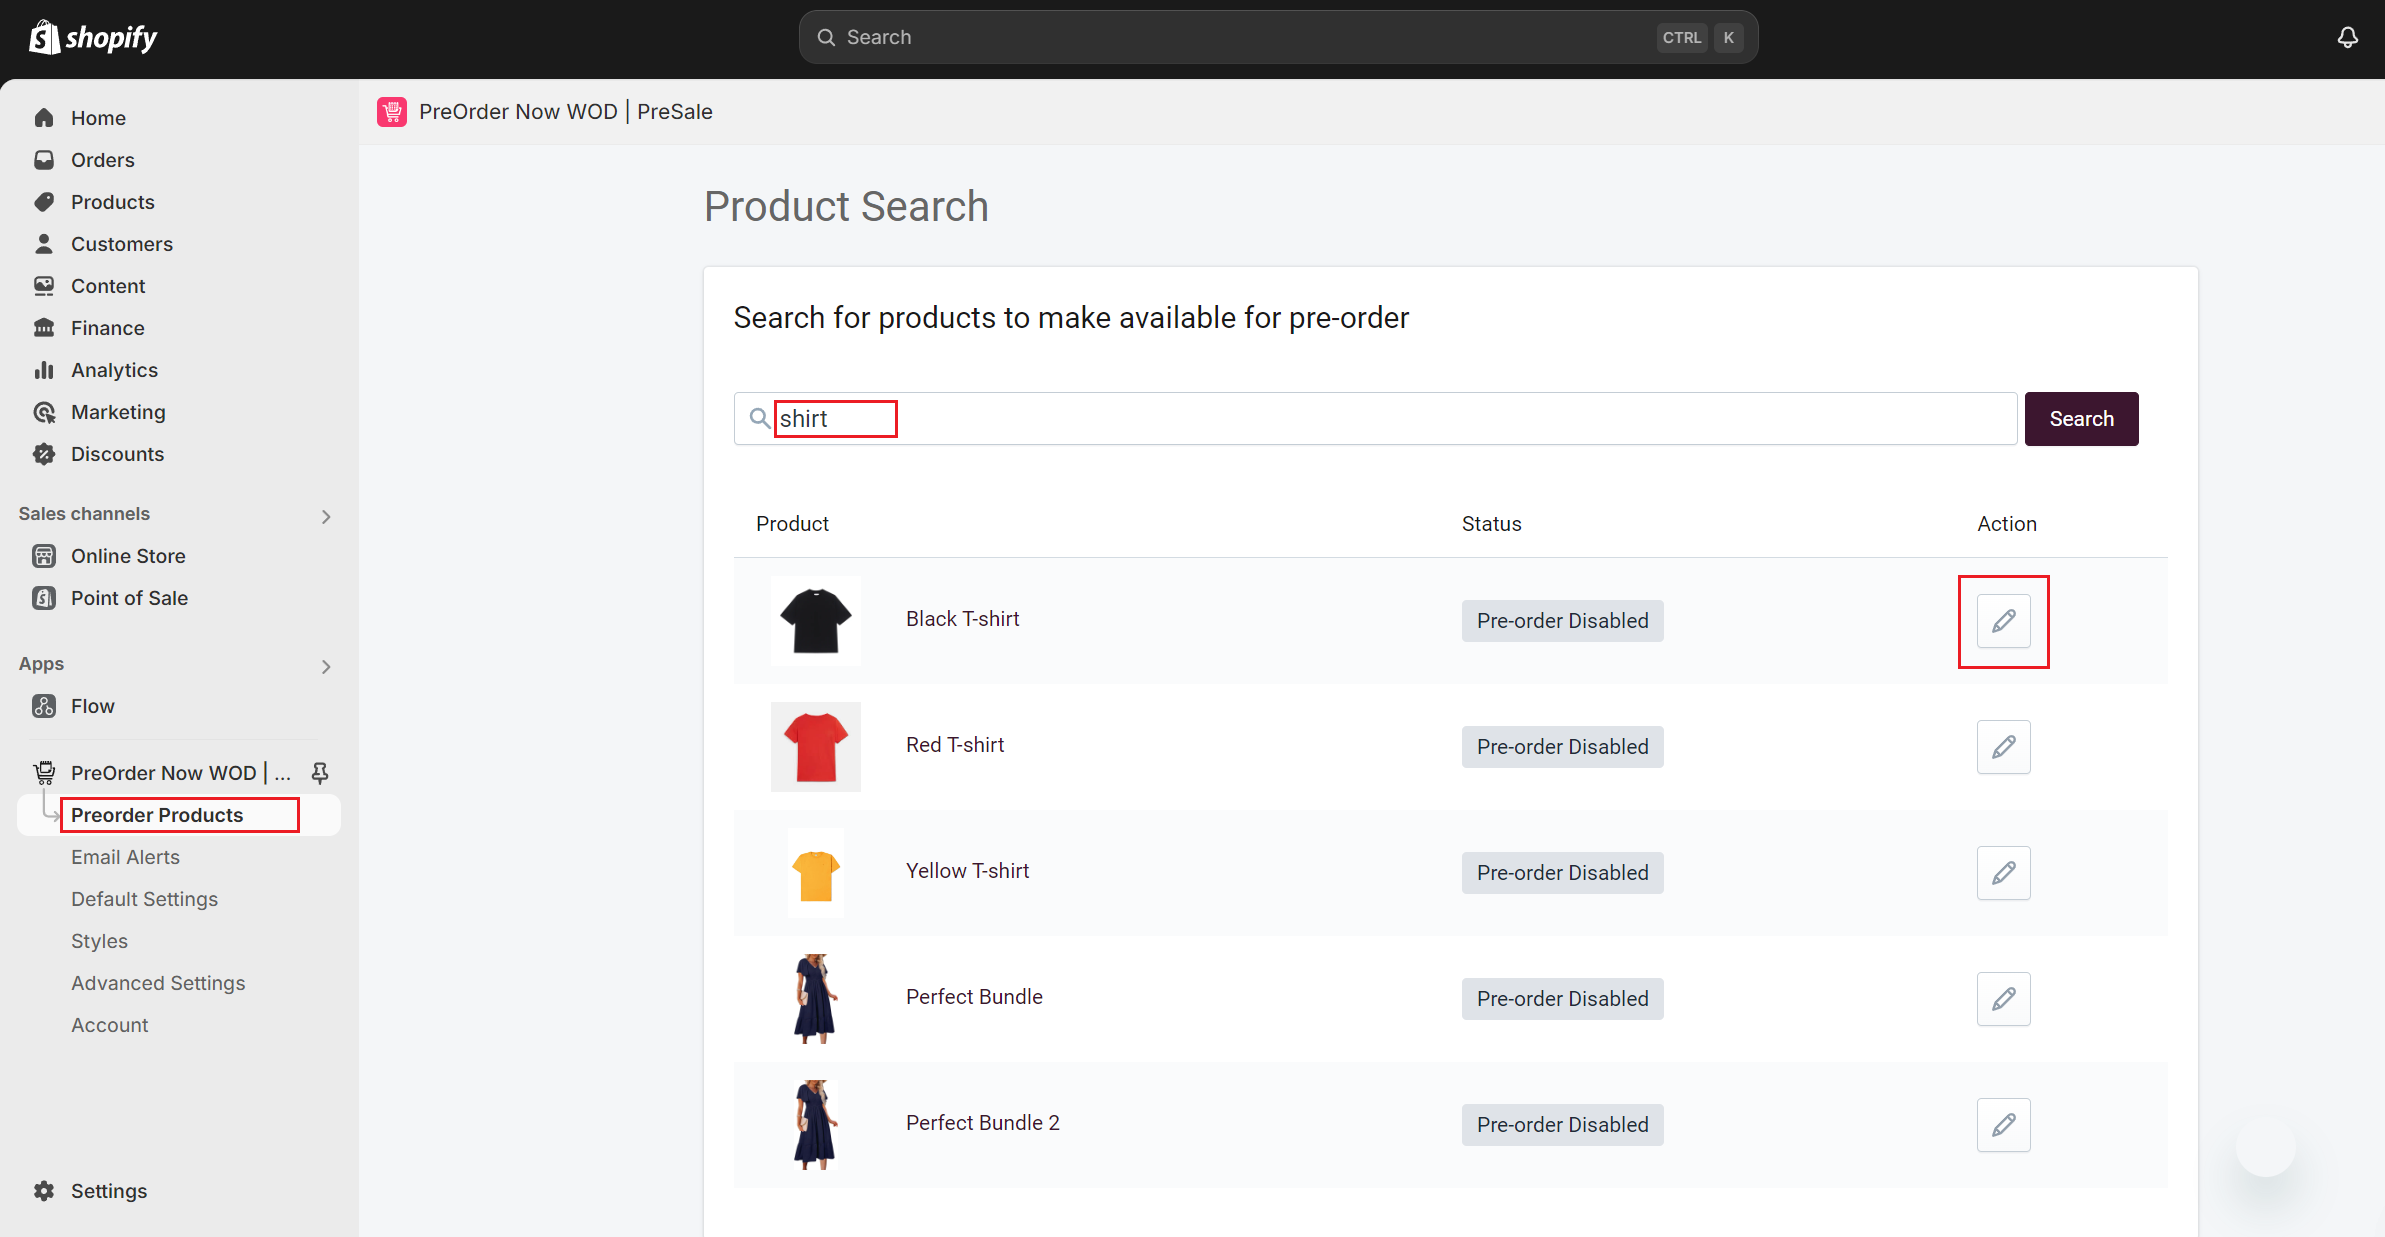Edit pre-order settings for Red T-shirt

pos(2003,747)
